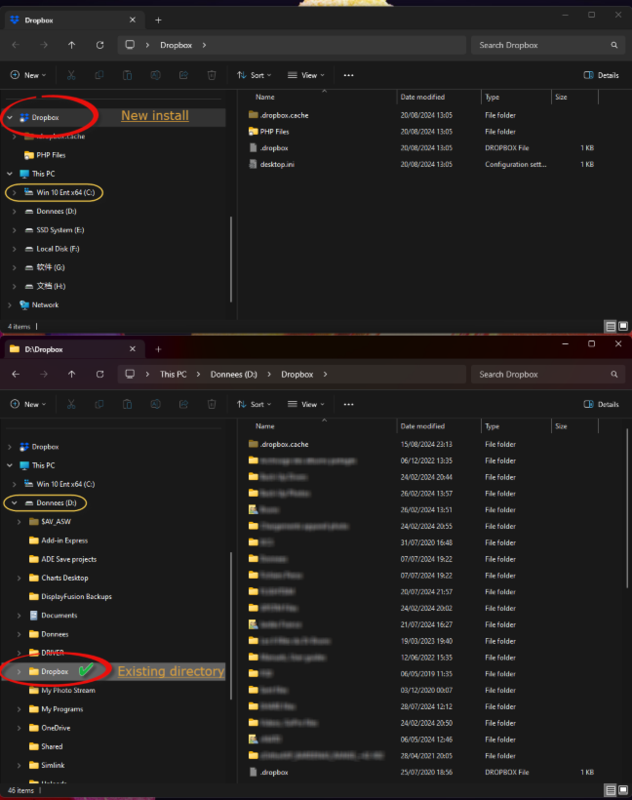Switch to details view icon in top window status bar
The image size is (632, 800).
coord(610,326)
